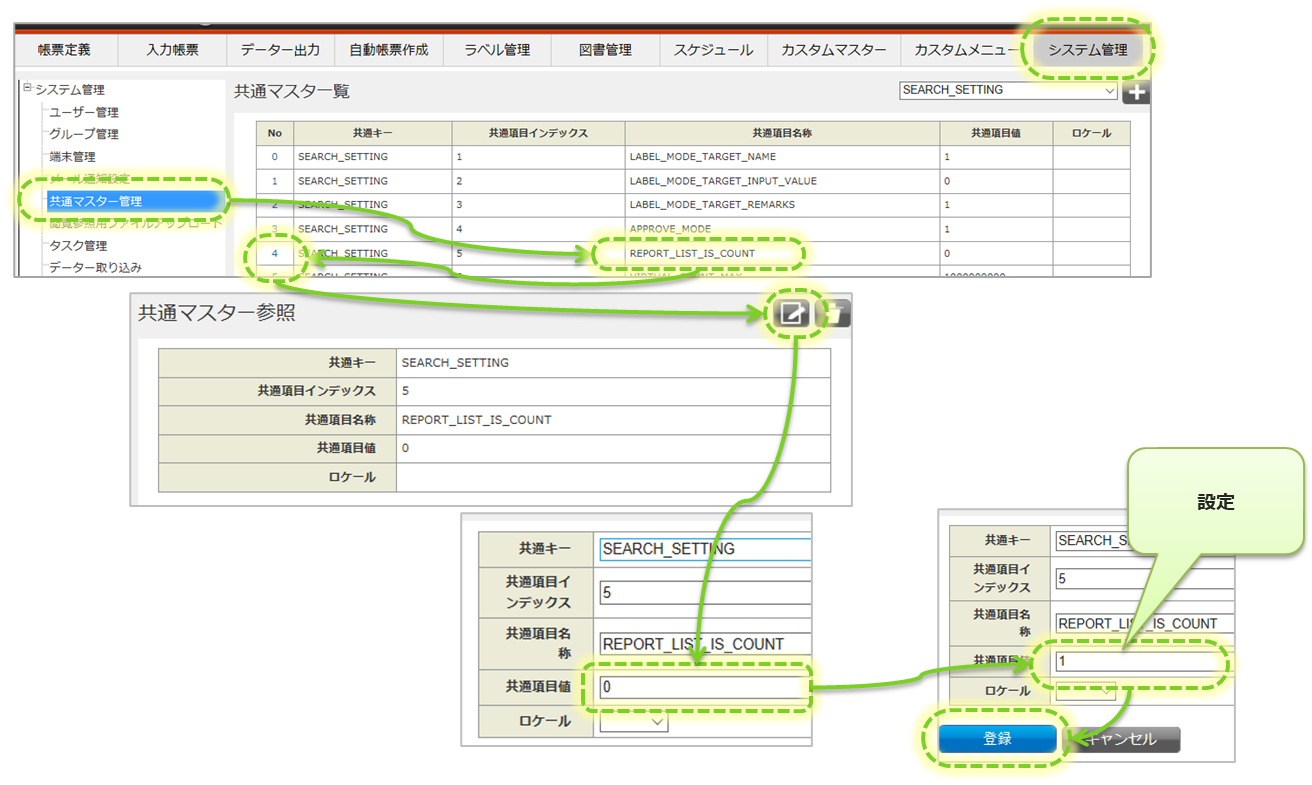Open the SEARCH_SETTING dropdown
Image resolution: width=1312 pixels, height=785 pixels.
coord(1008,90)
